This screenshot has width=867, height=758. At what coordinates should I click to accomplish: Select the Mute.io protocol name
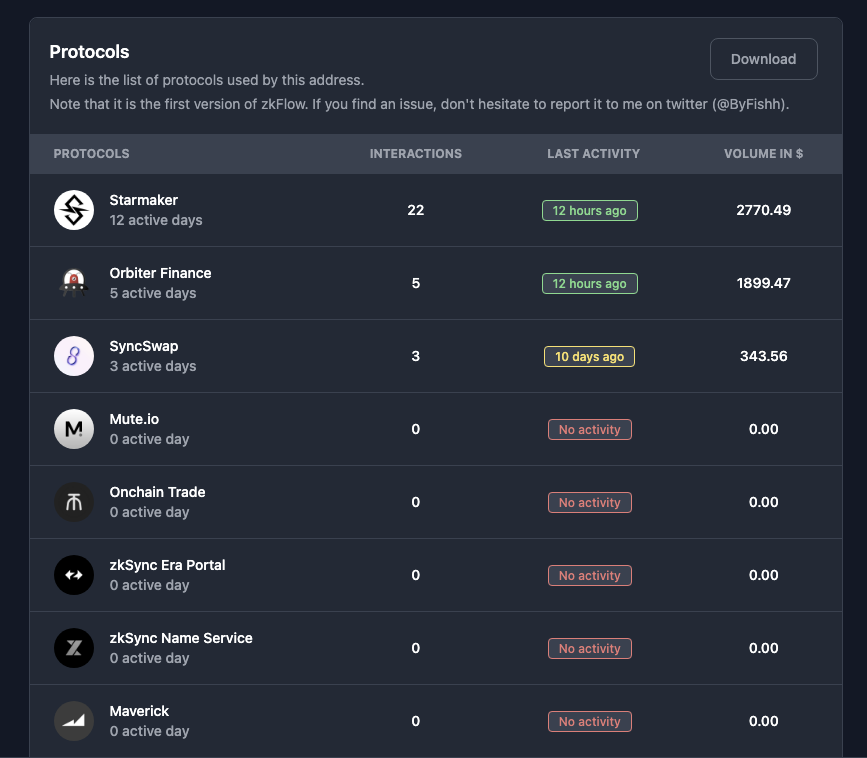tap(134, 419)
